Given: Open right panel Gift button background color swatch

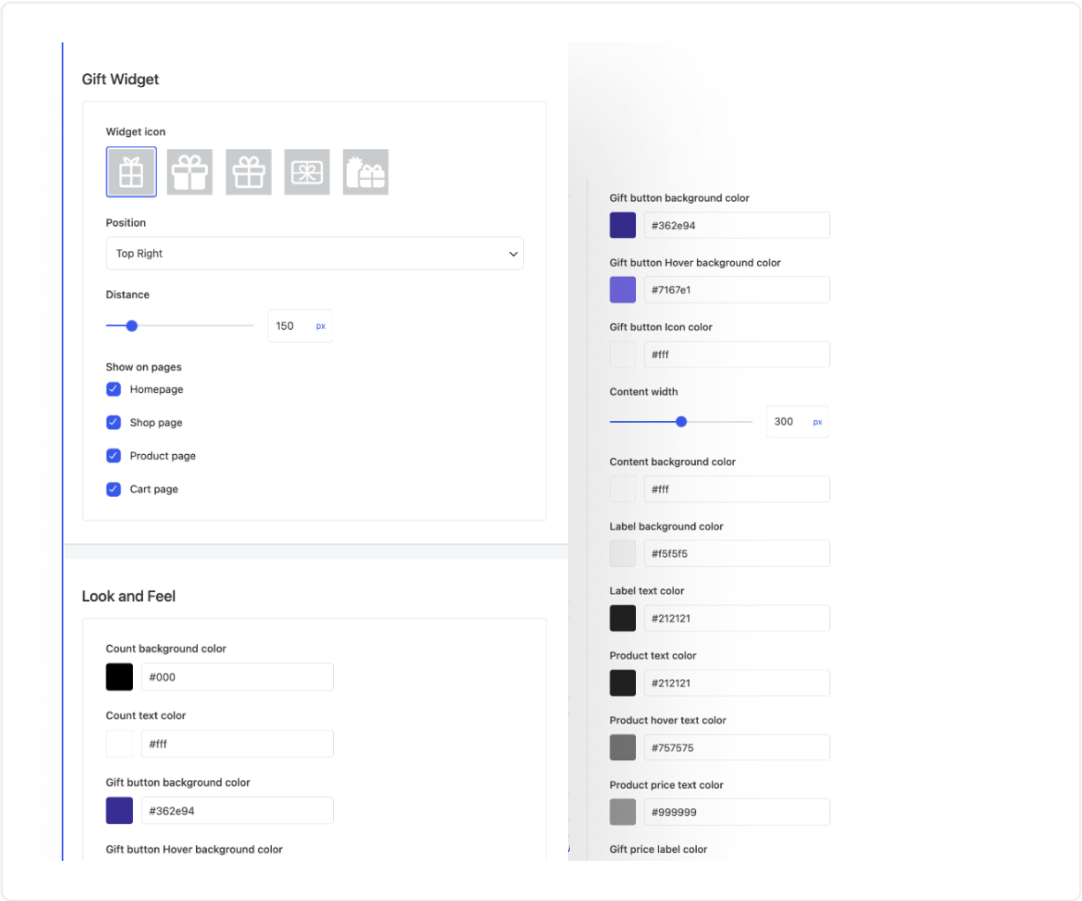Looking at the screenshot, I should (622, 225).
